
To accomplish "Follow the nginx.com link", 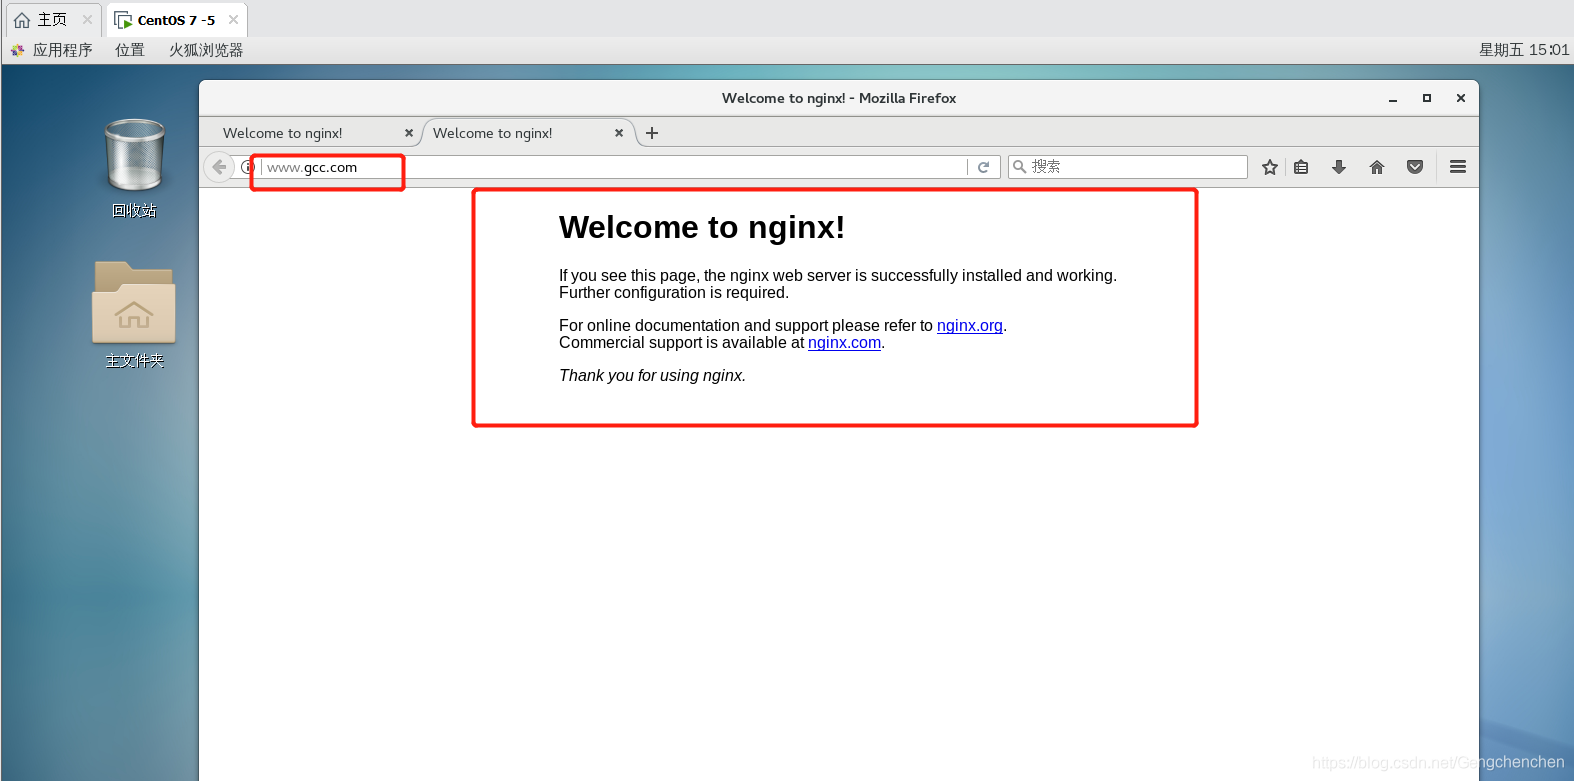I will 844,343.
